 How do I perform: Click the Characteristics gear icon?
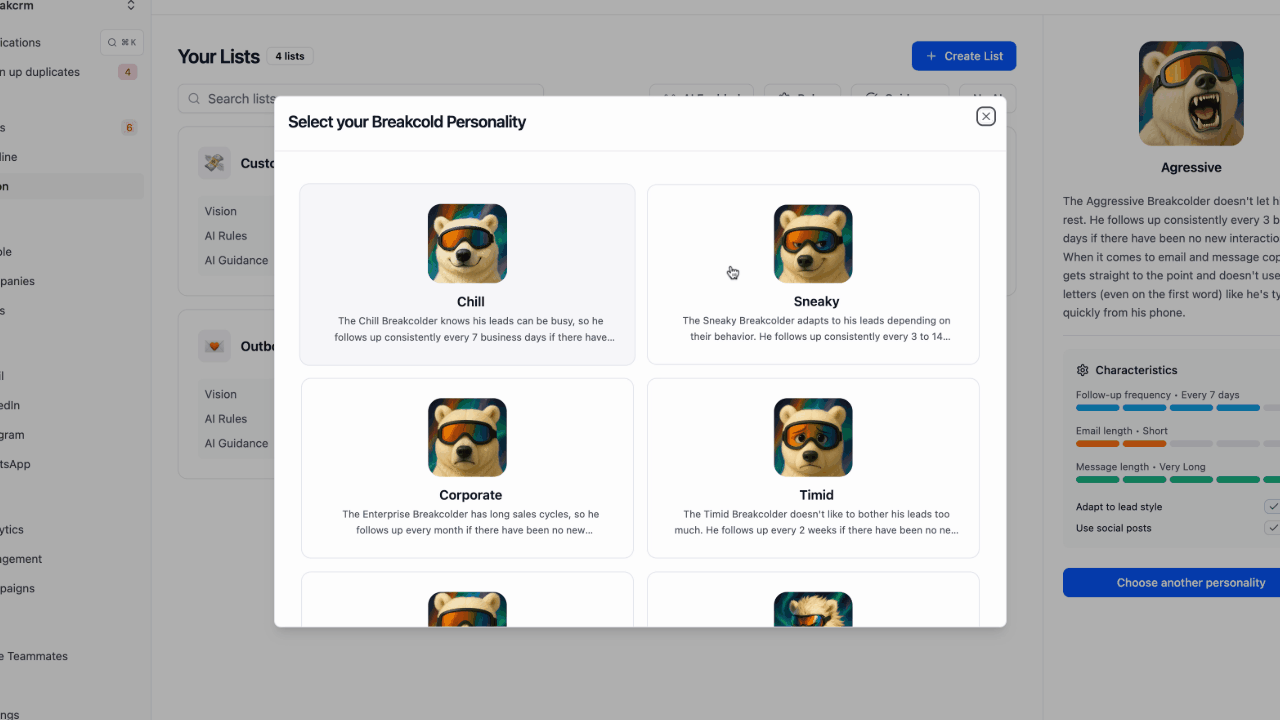pos(1082,370)
